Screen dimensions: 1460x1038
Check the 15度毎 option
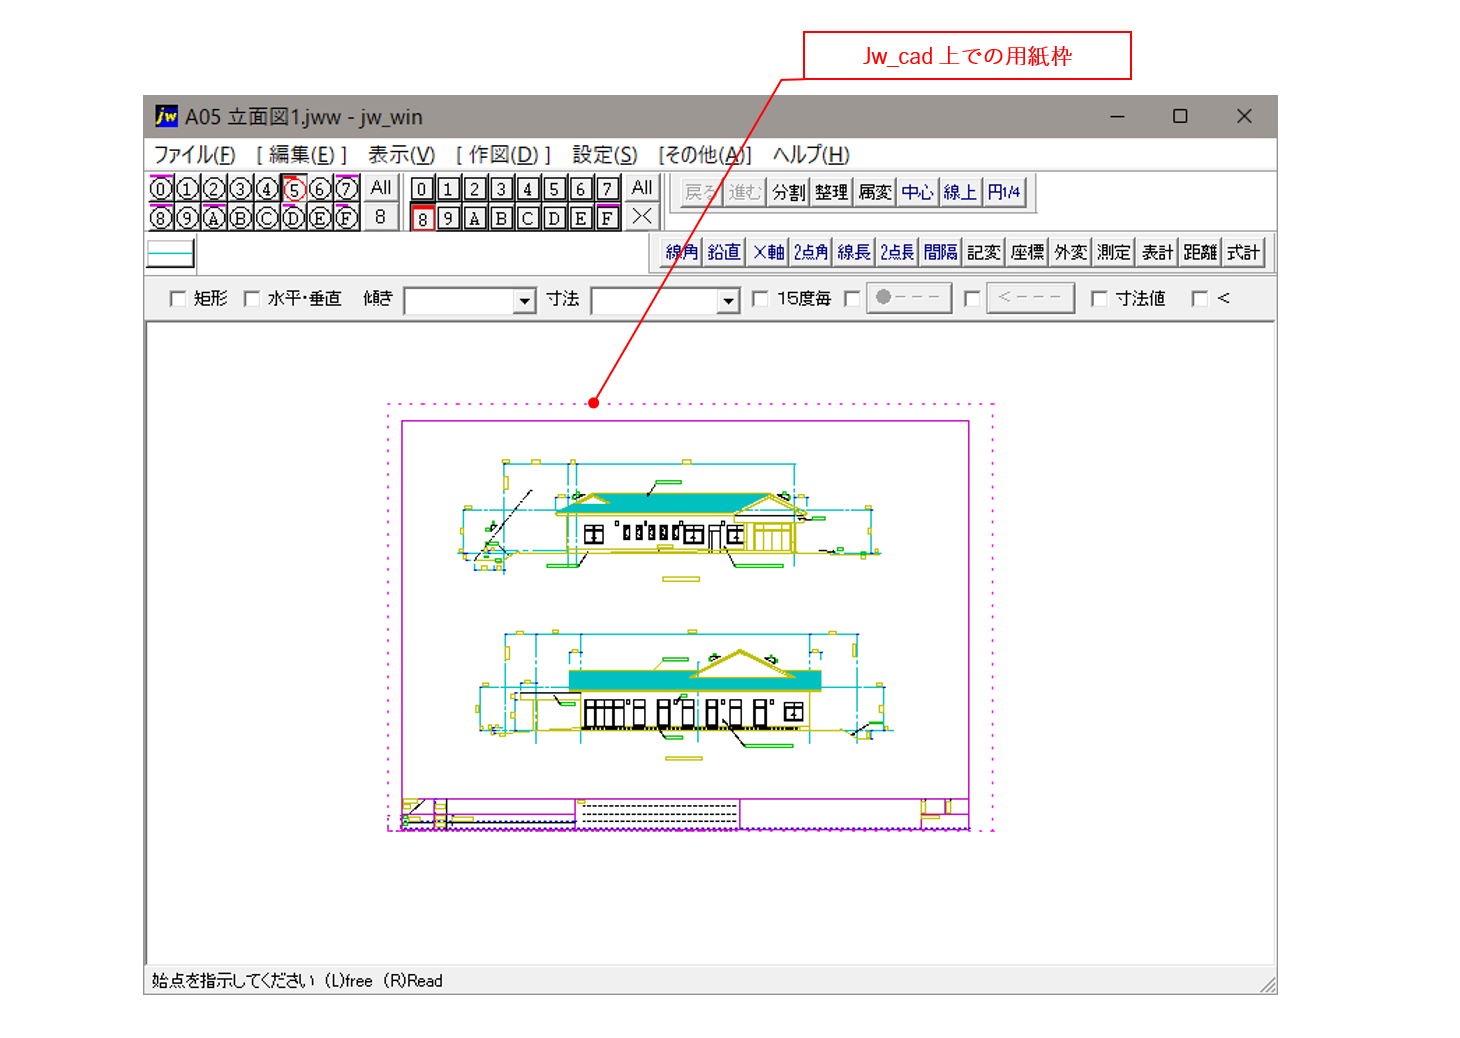[760, 299]
